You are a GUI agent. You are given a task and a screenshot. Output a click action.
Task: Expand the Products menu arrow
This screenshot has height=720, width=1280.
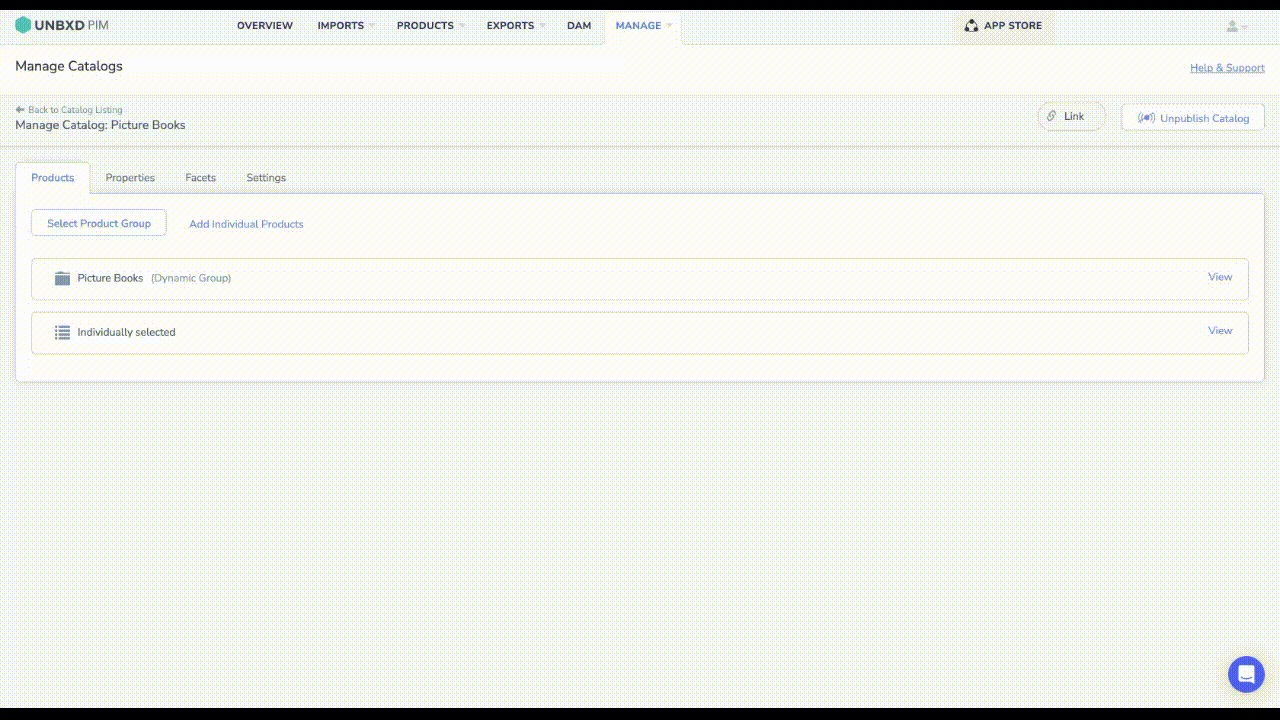(x=461, y=26)
